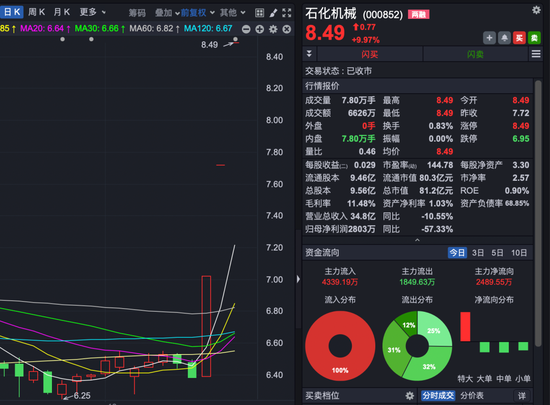Switch to the 日K daily chart tab
550x405 pixels.
coord(12,12)
